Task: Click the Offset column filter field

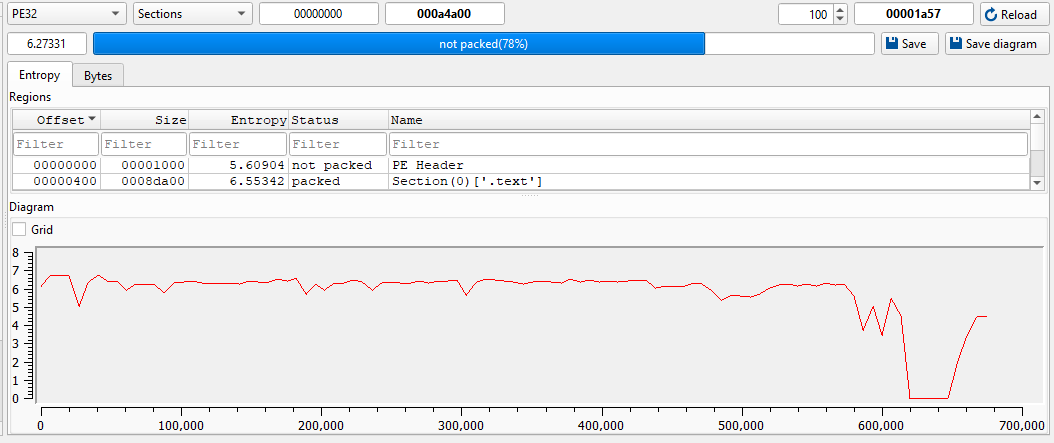Action: tap(56, 144)
